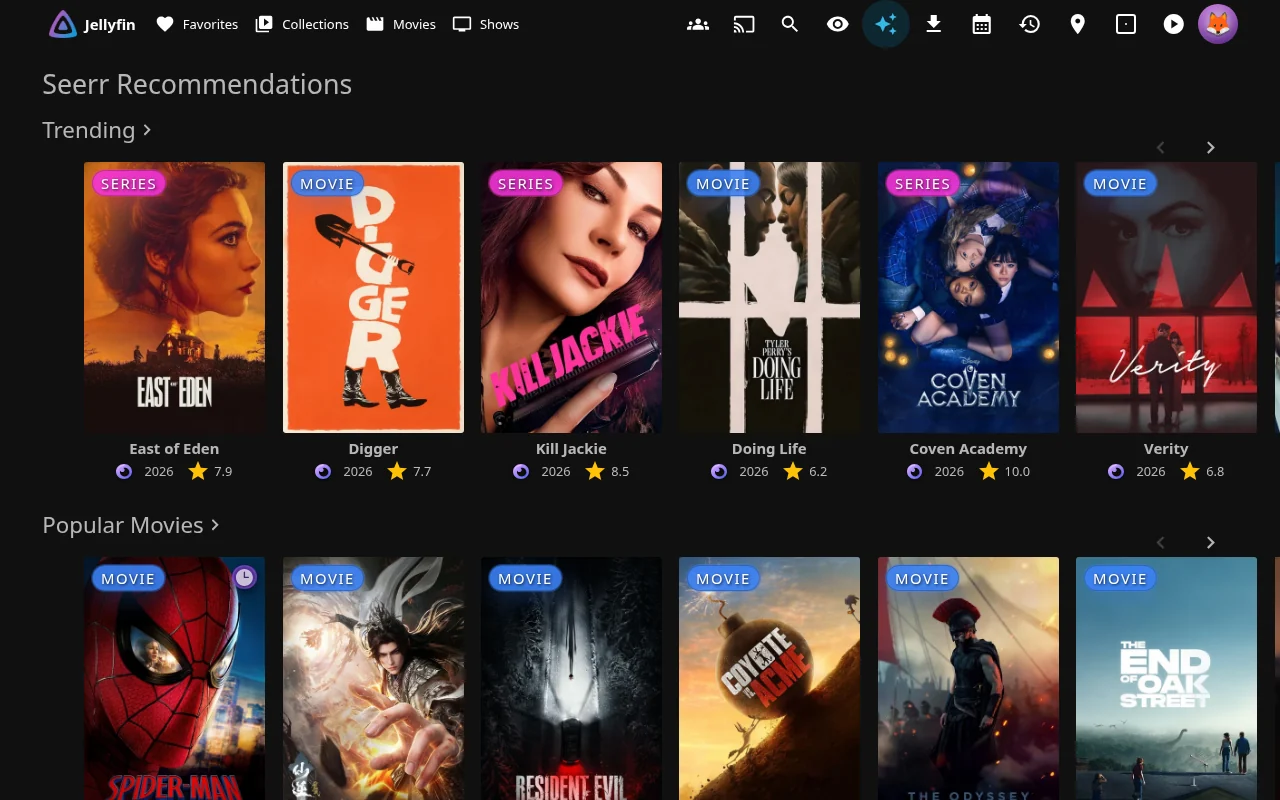Open the search magnifier icon
The image size is (1280, 800).
[790, 24]
